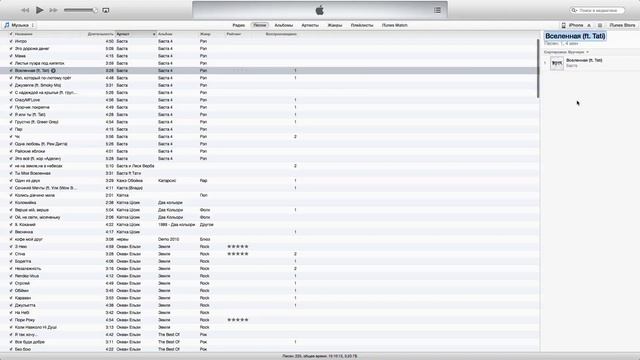
Task: Uncheck the Интро song checkbox
Action: point(11,41)
